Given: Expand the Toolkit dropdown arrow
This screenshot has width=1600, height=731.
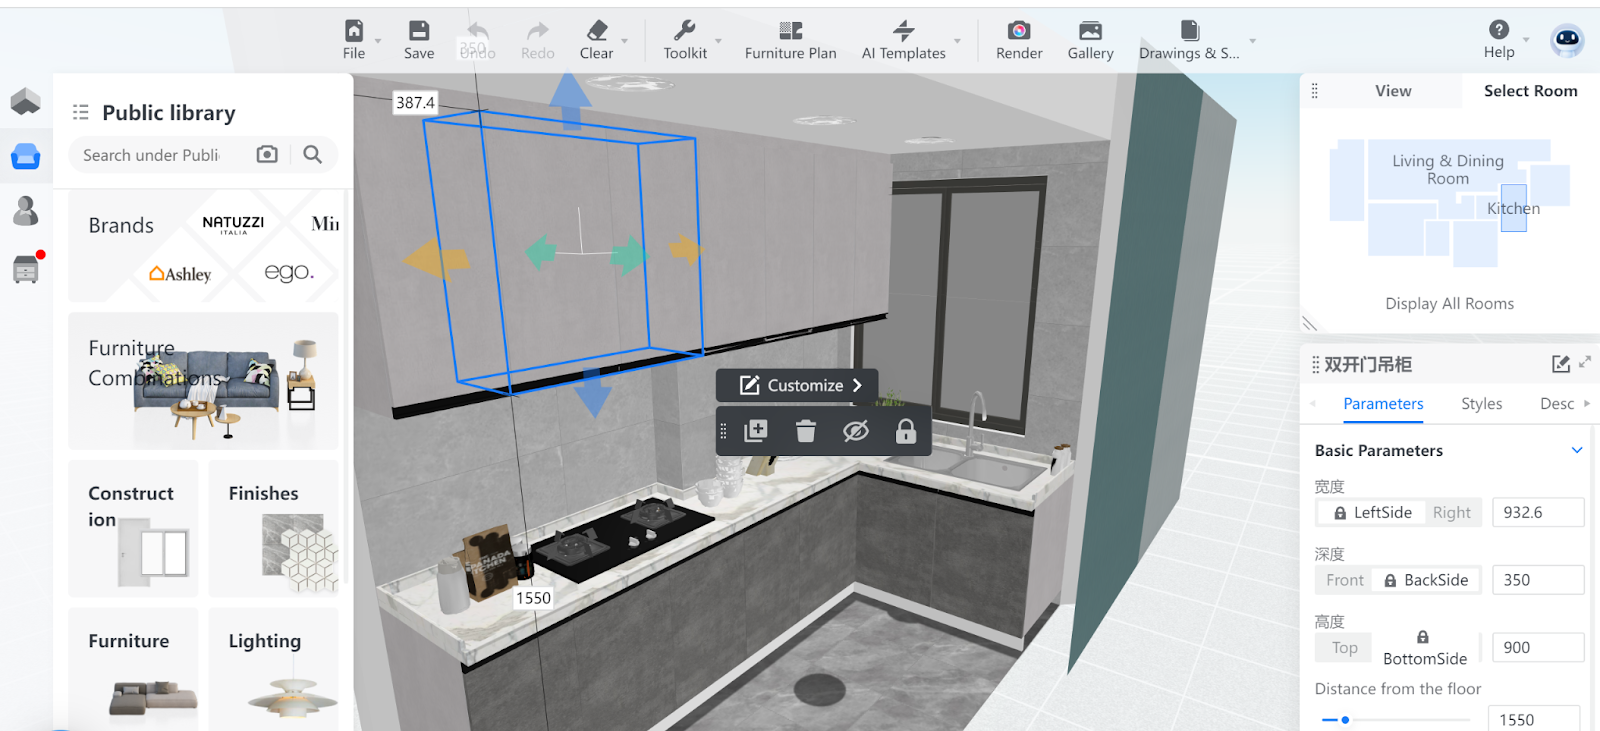Looking at the screenshot, I should pyautogui.click(x=718, y=42).
